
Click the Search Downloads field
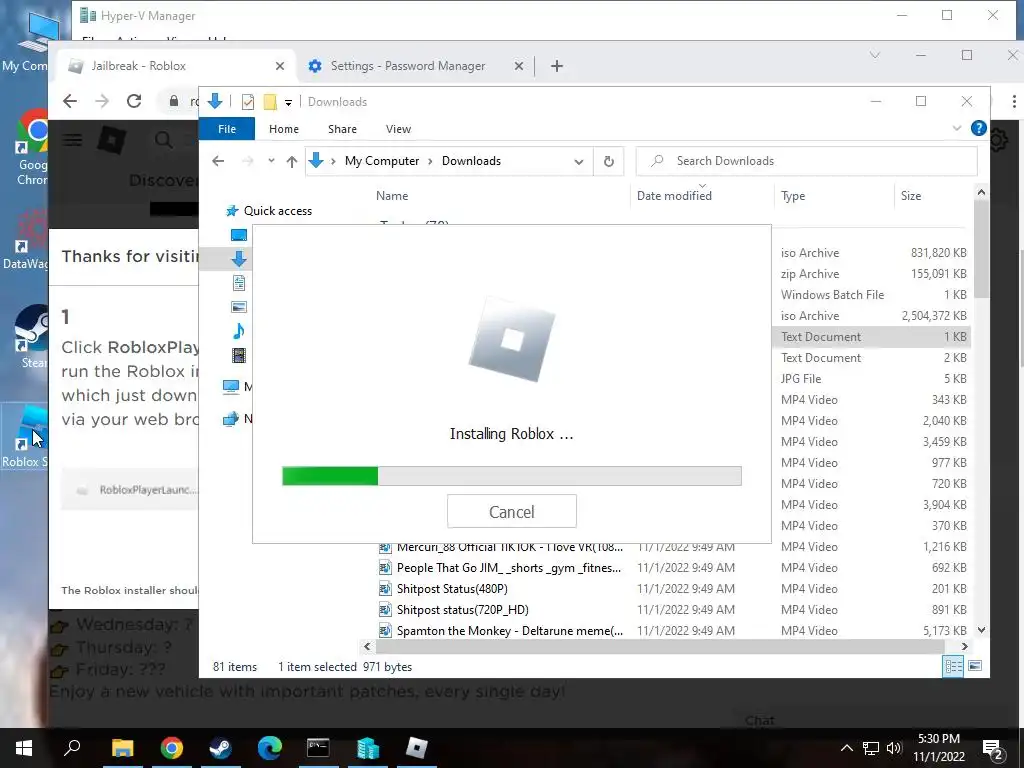click(x=807, y=161)
